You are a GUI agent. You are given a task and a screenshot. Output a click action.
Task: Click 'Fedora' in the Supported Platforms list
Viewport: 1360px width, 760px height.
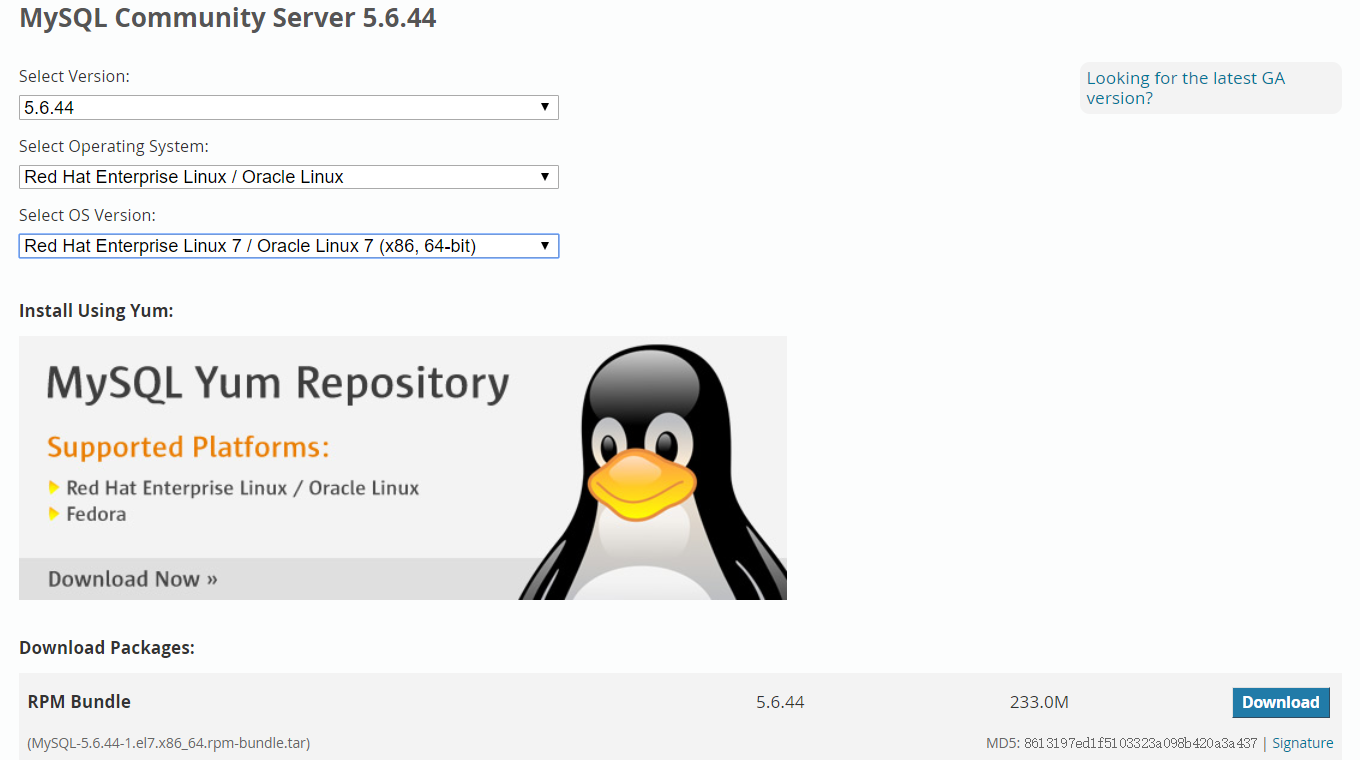coord(96,514)
